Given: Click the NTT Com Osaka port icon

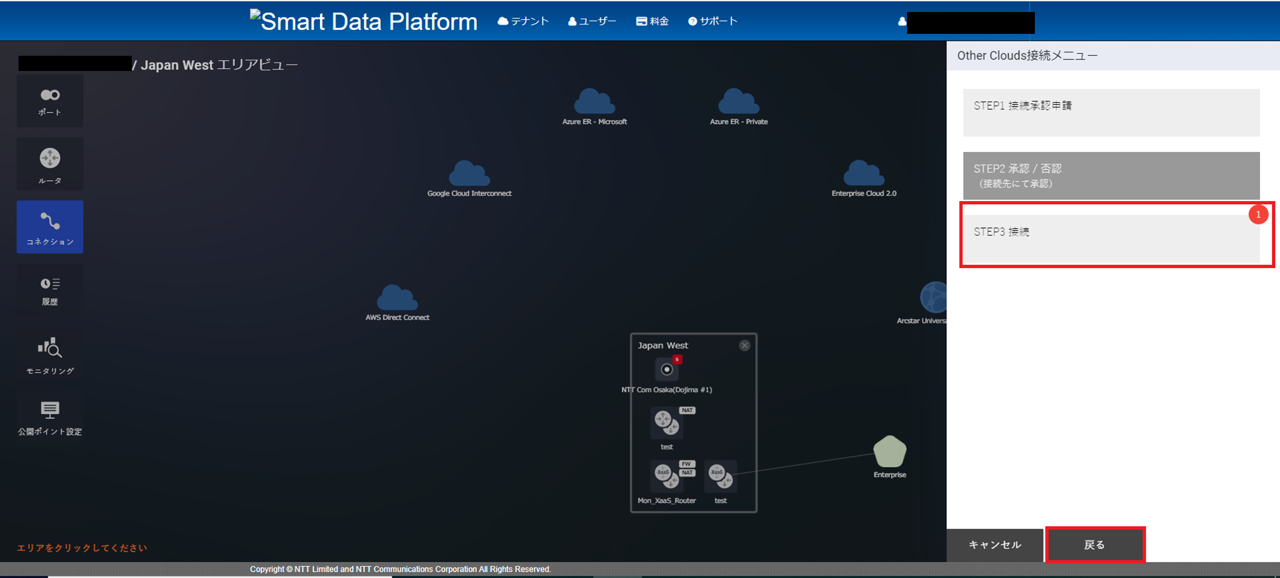Looking at the screenshot, I should click(x=667, y=369).
